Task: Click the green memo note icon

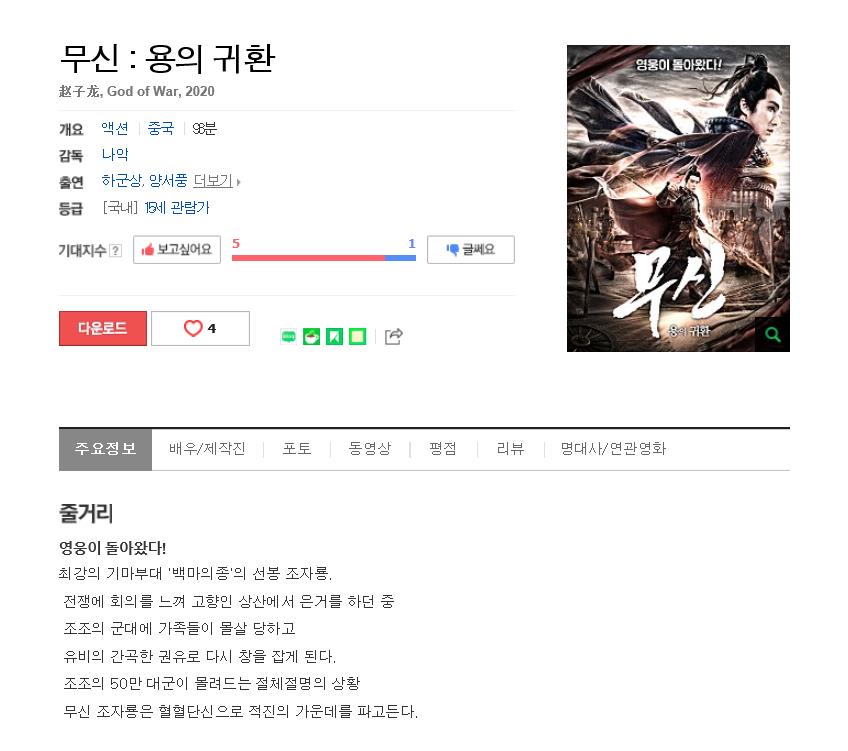Action: click(357, 337)
